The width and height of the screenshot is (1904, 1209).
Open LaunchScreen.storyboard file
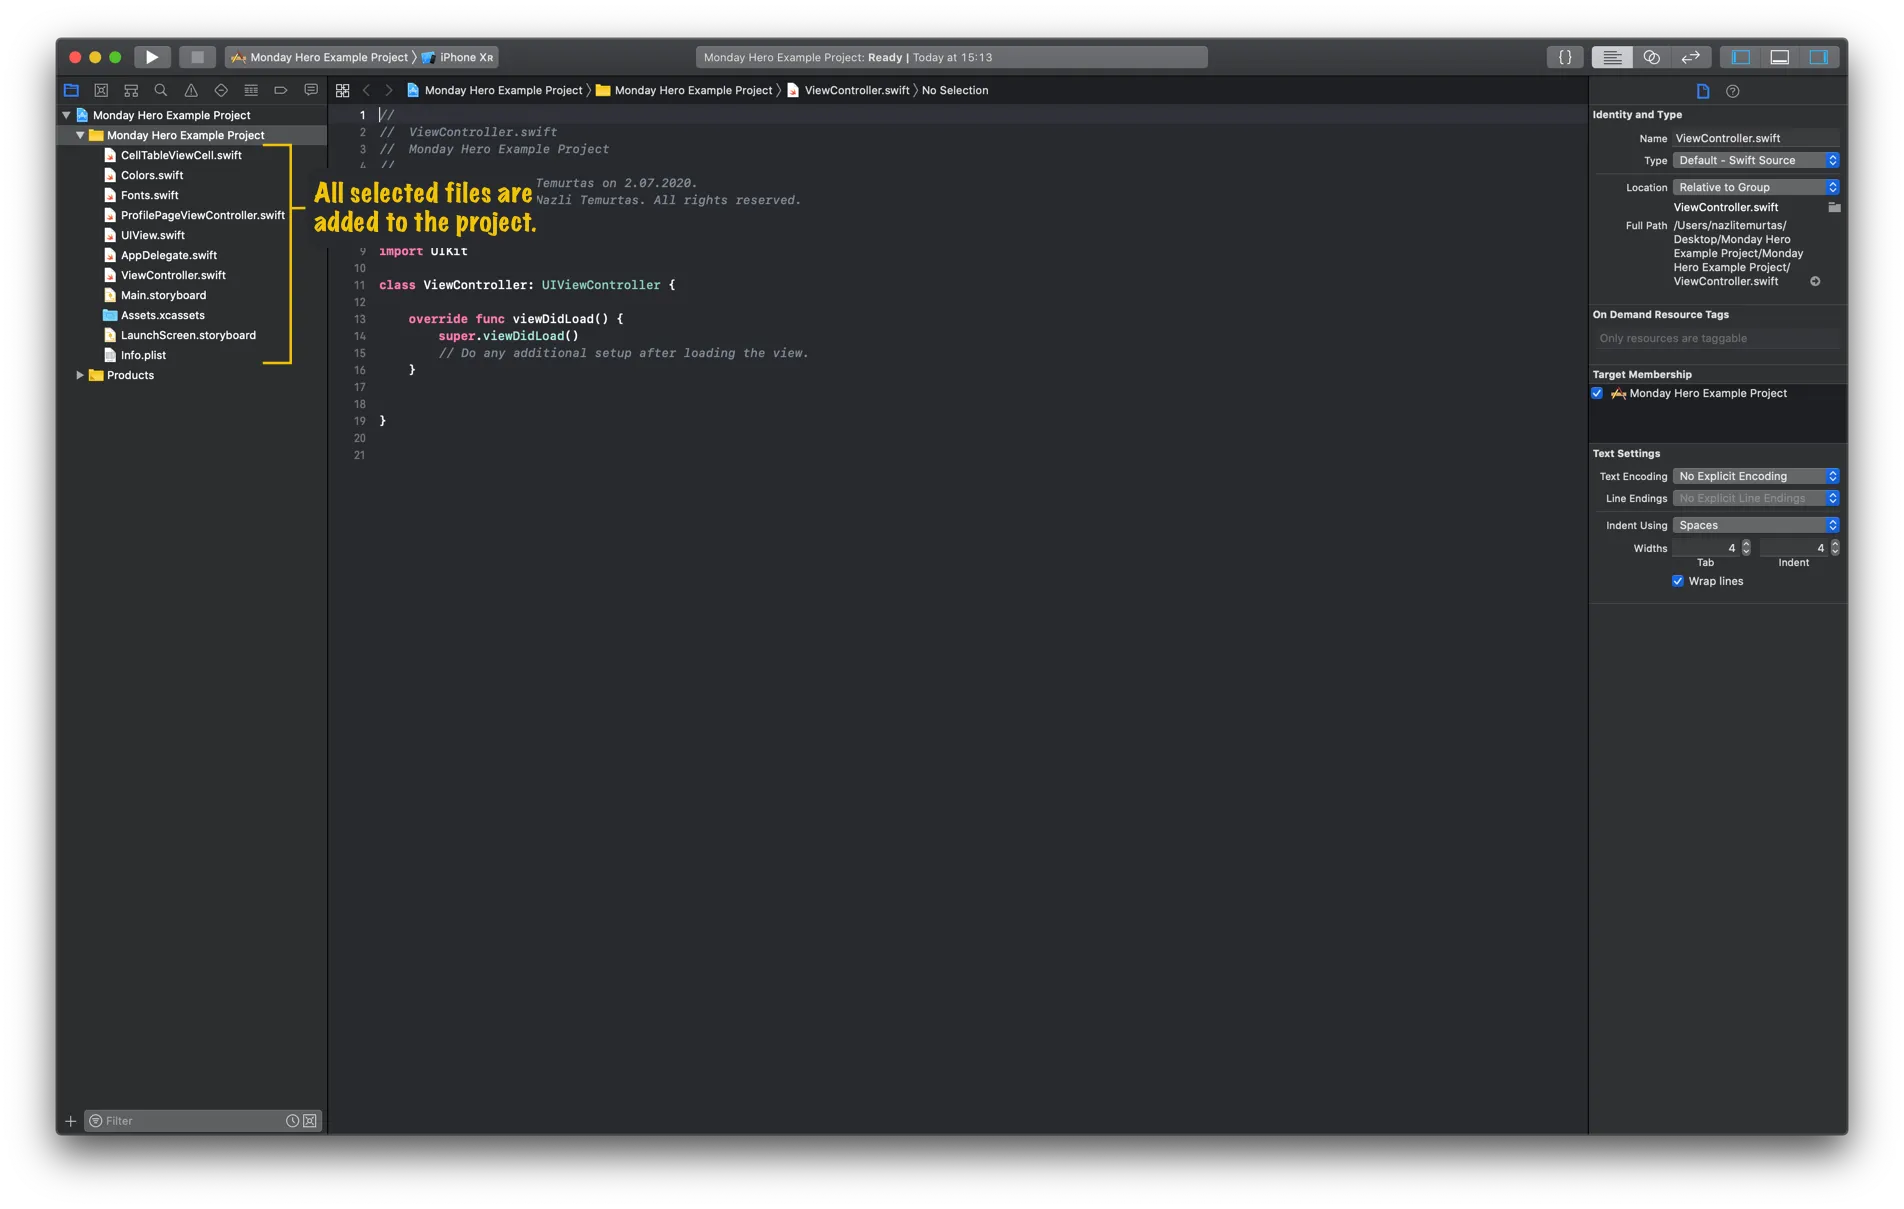tap(188, 335)
